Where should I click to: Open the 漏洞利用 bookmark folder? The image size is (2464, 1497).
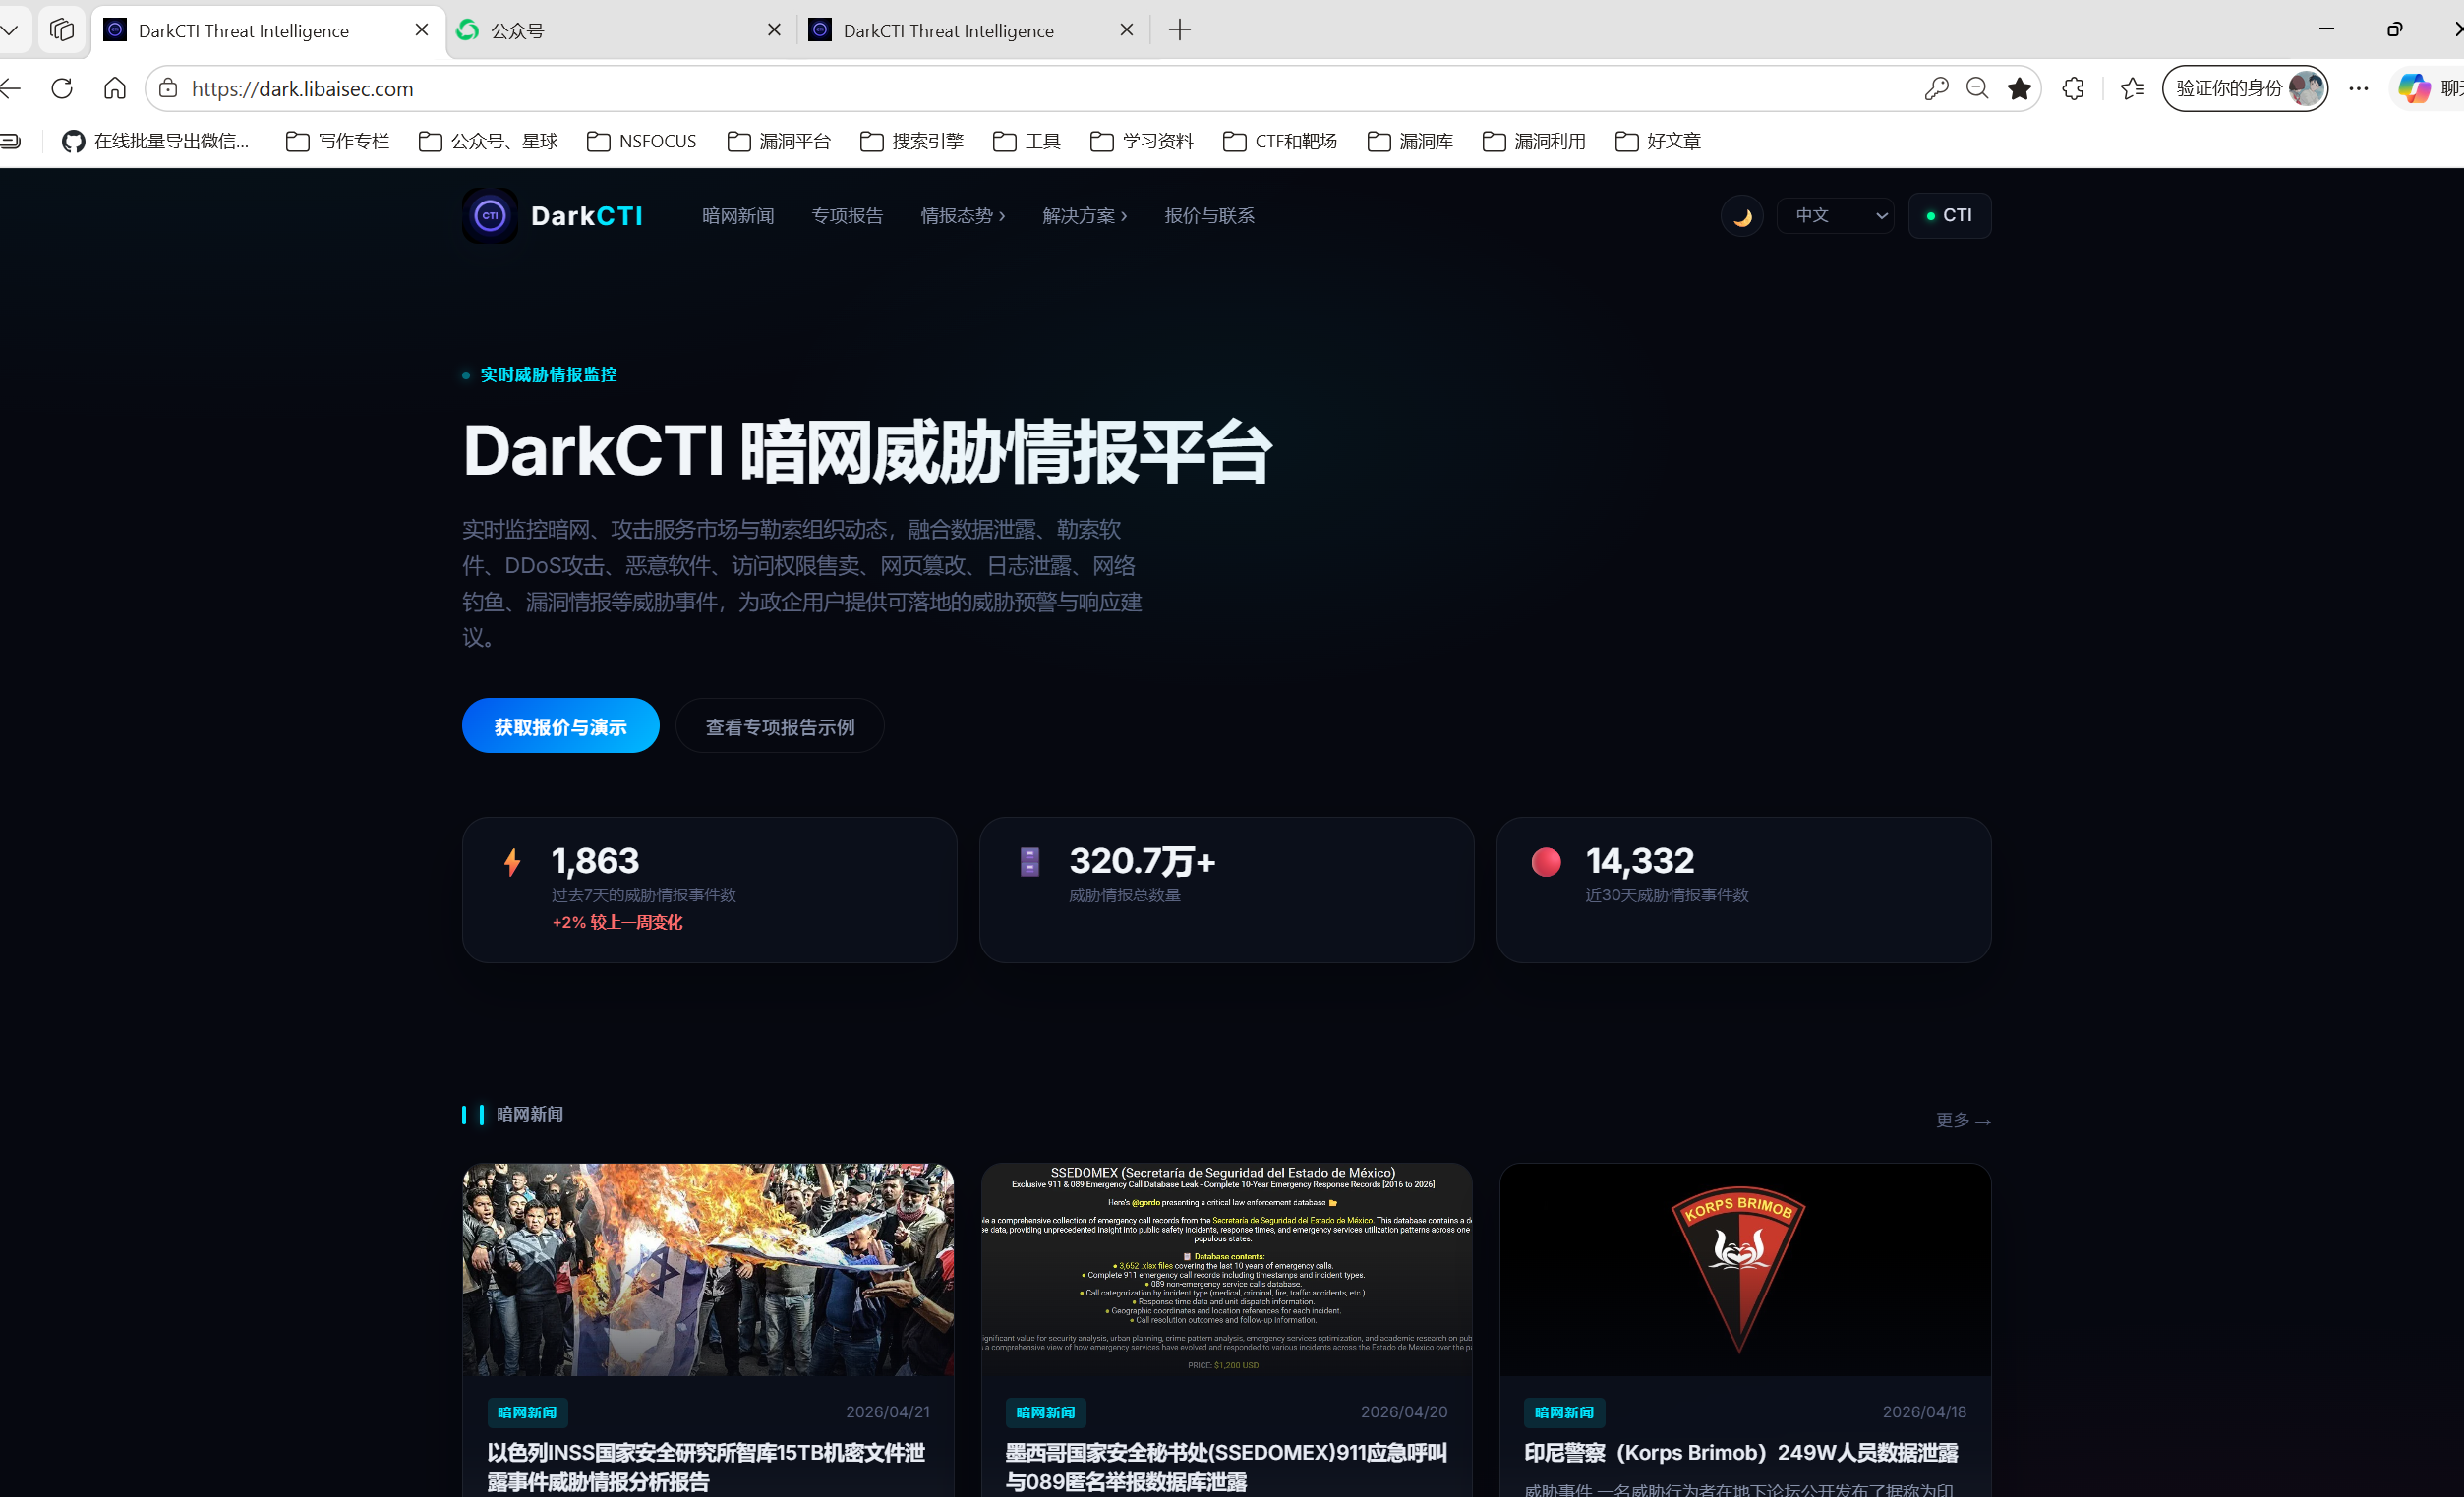[1534, 141]
